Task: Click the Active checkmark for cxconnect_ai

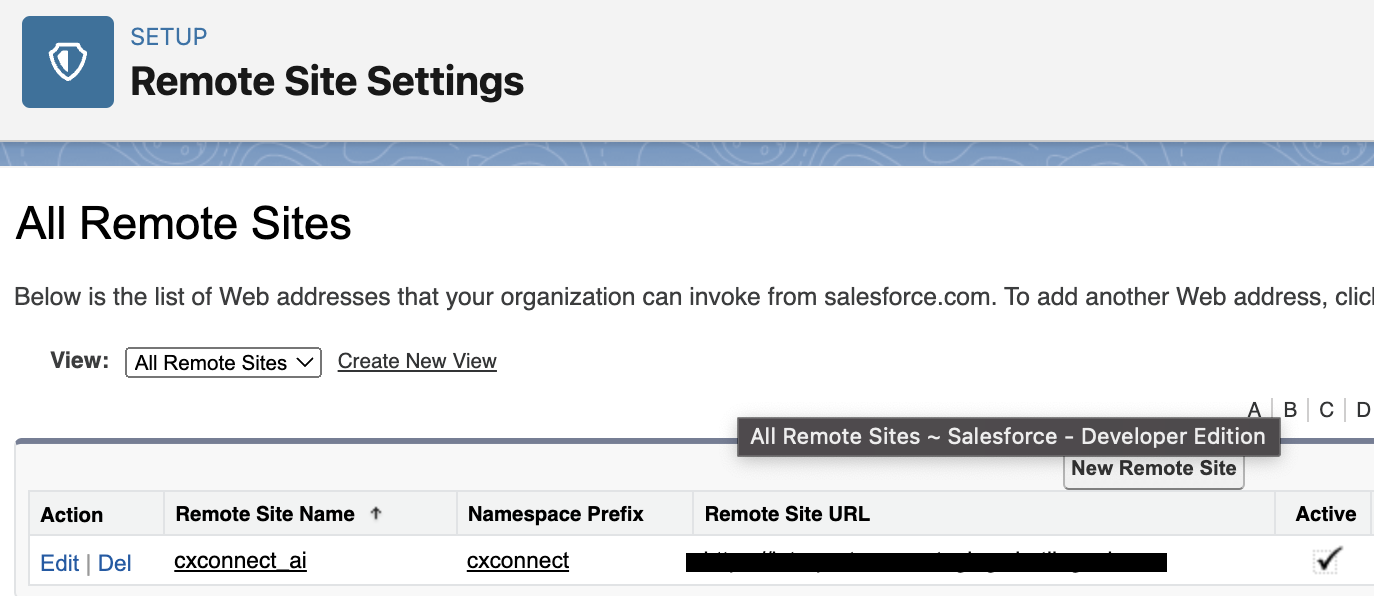Action: [x=1326, y=561]
